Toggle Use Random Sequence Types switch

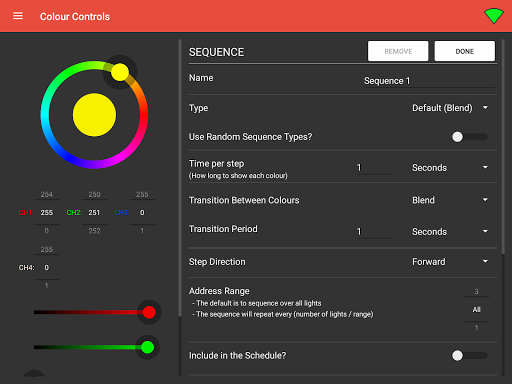pos(469,137)
